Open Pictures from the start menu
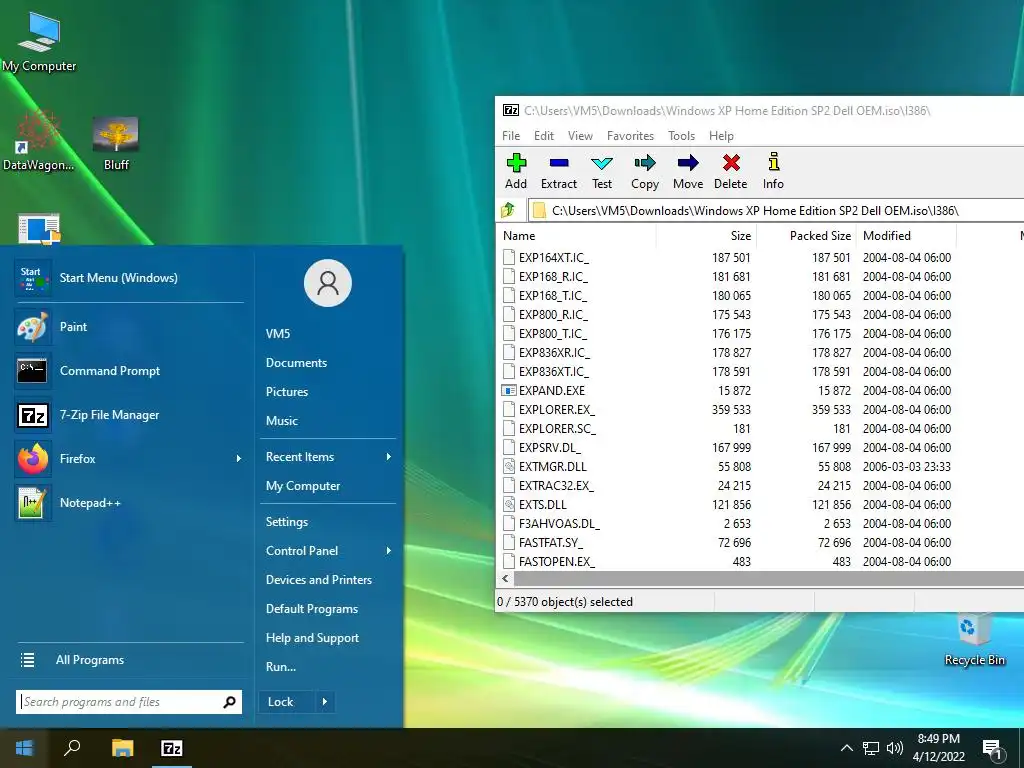The height and width of the screenshot is (768, 1024). click(287, 392)
